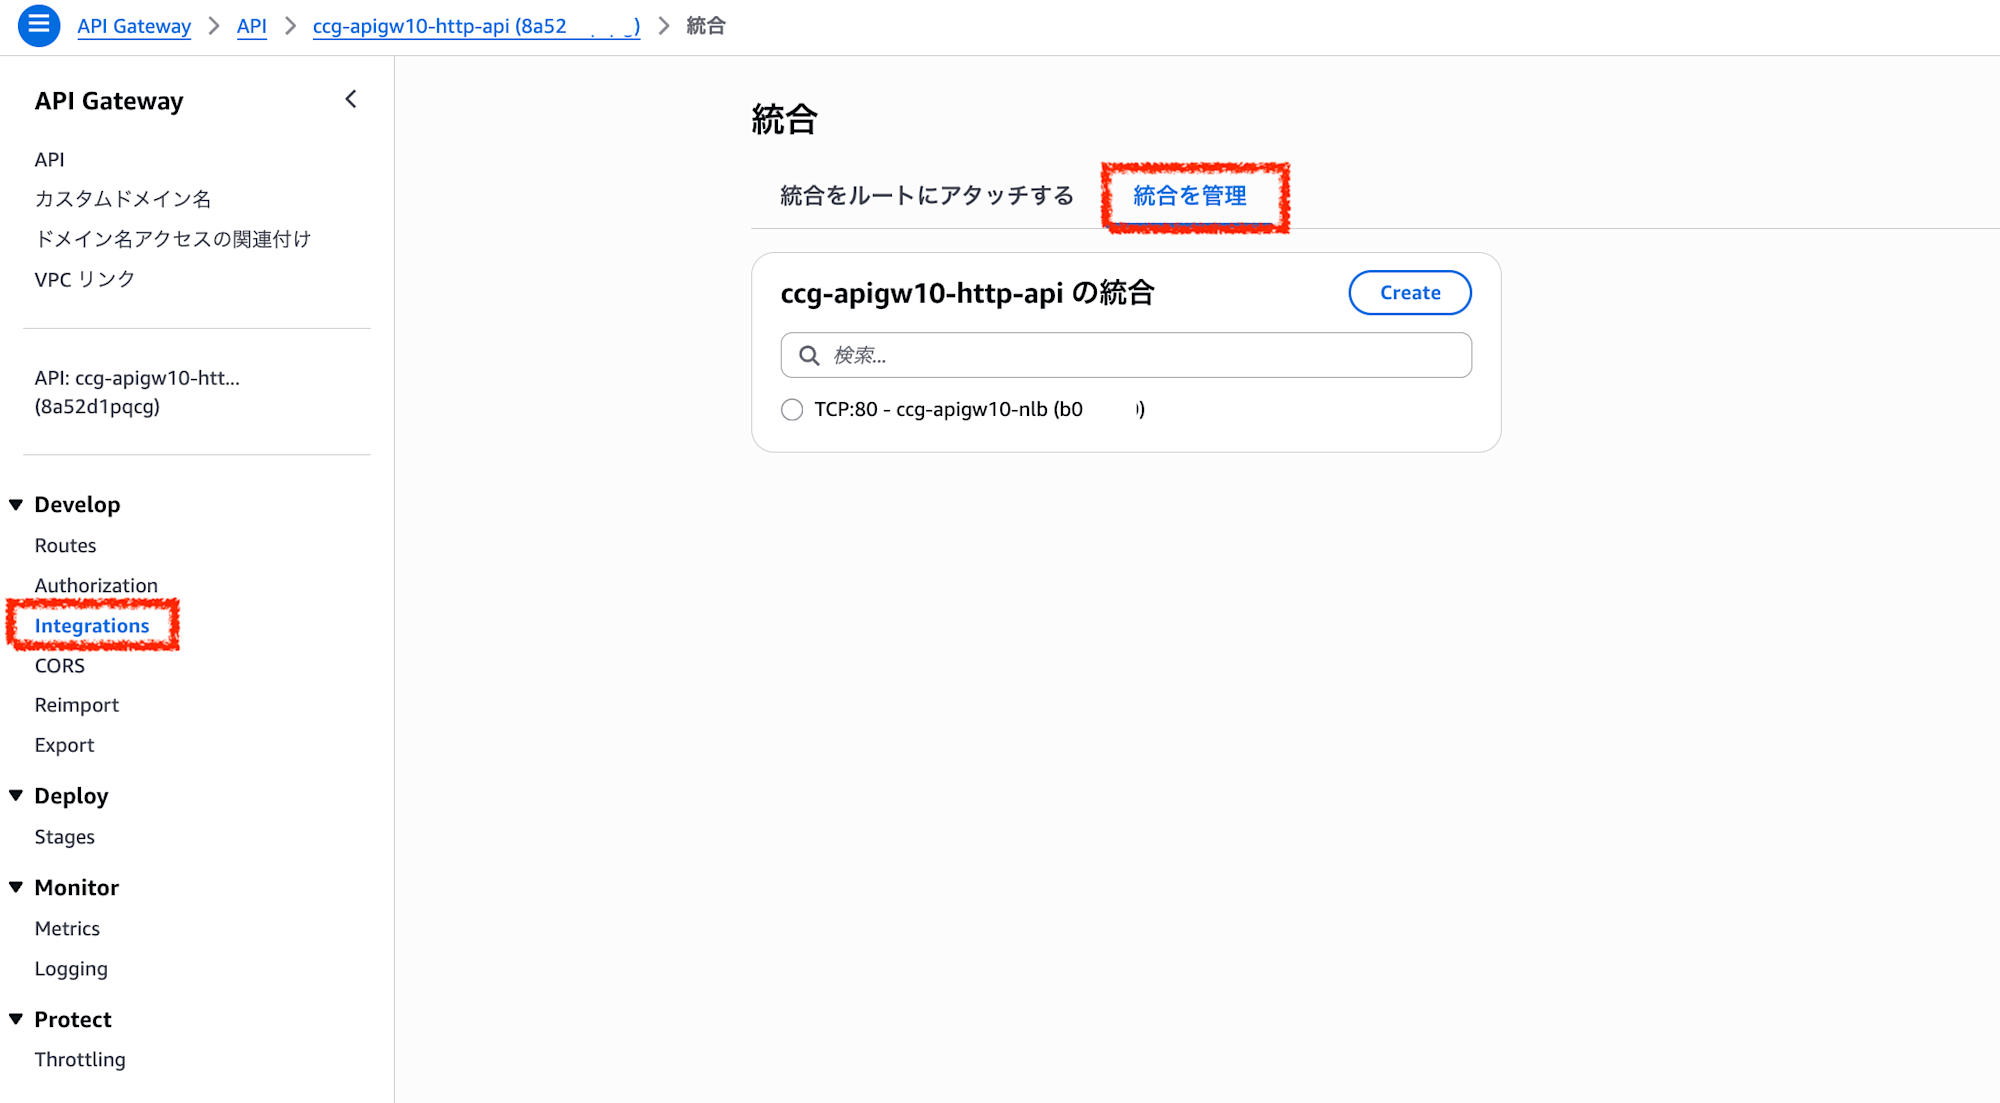Click the ccg-apigw10-http-api の統合 panel heading
2000x1103 pixels.
(x=968, y=293)
